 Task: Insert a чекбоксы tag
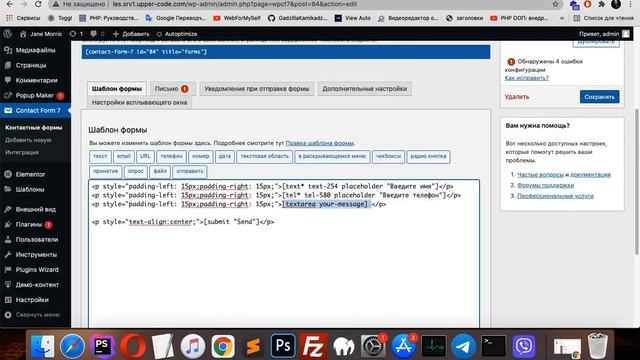388,156
